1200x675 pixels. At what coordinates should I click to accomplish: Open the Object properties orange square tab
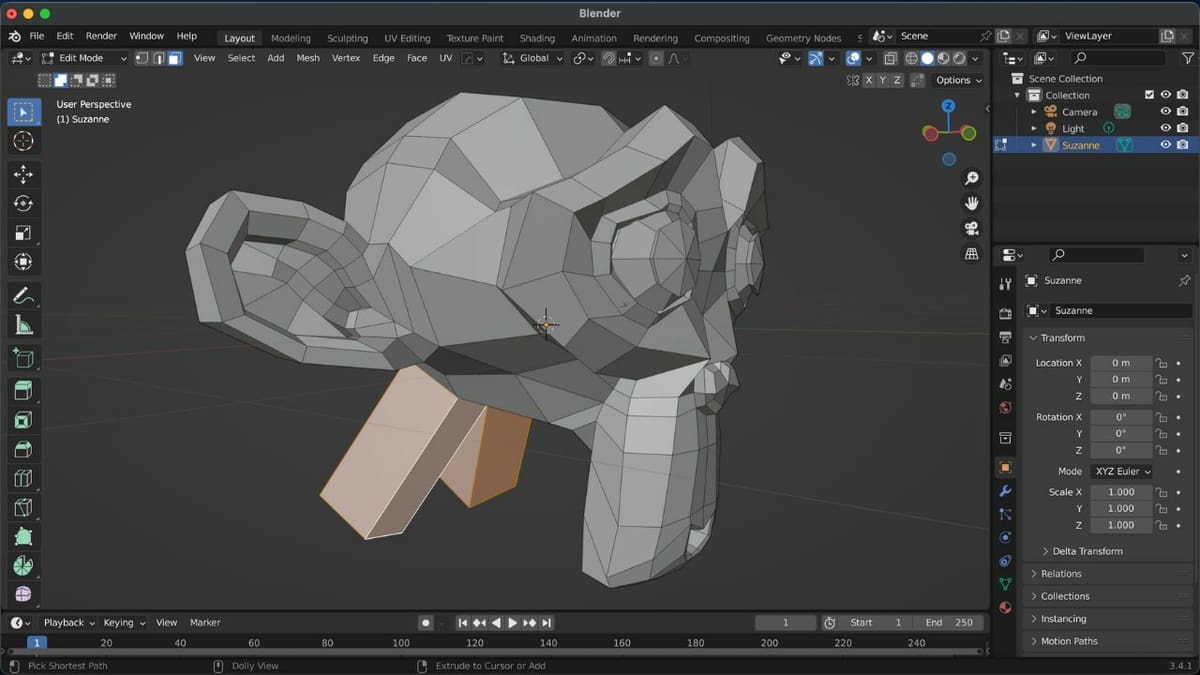pos(1006,467)
